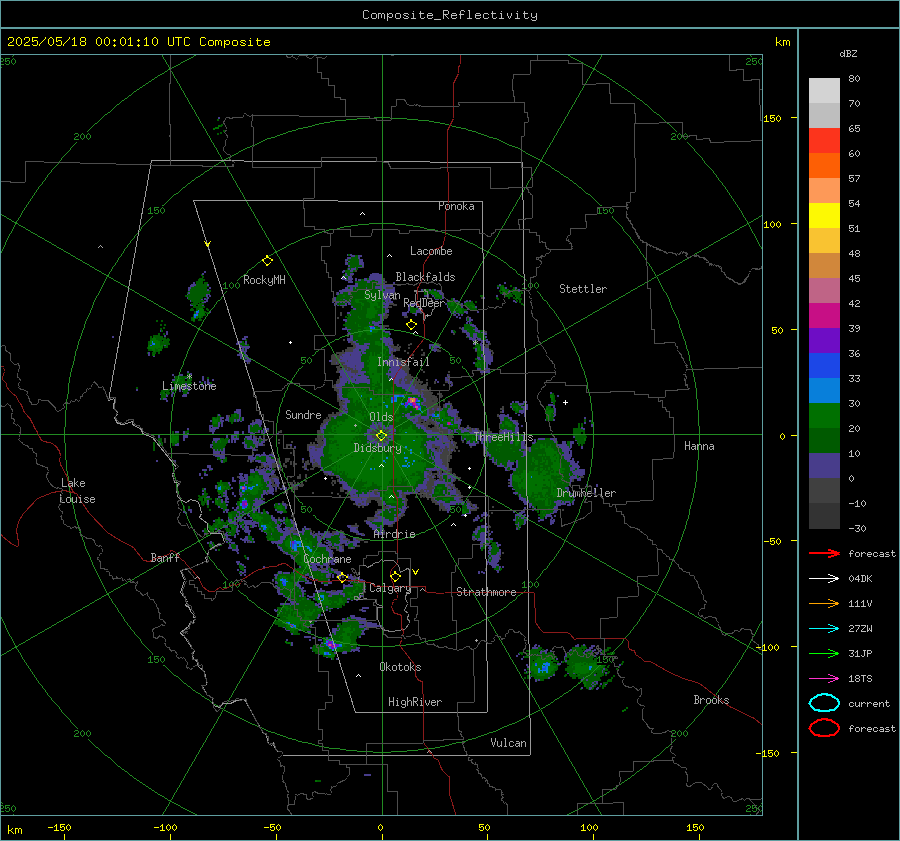Image resolution: width=900 pixels, height=841 pixels.
Task: Select the Cochrane label
Action: tap(327, 559)
